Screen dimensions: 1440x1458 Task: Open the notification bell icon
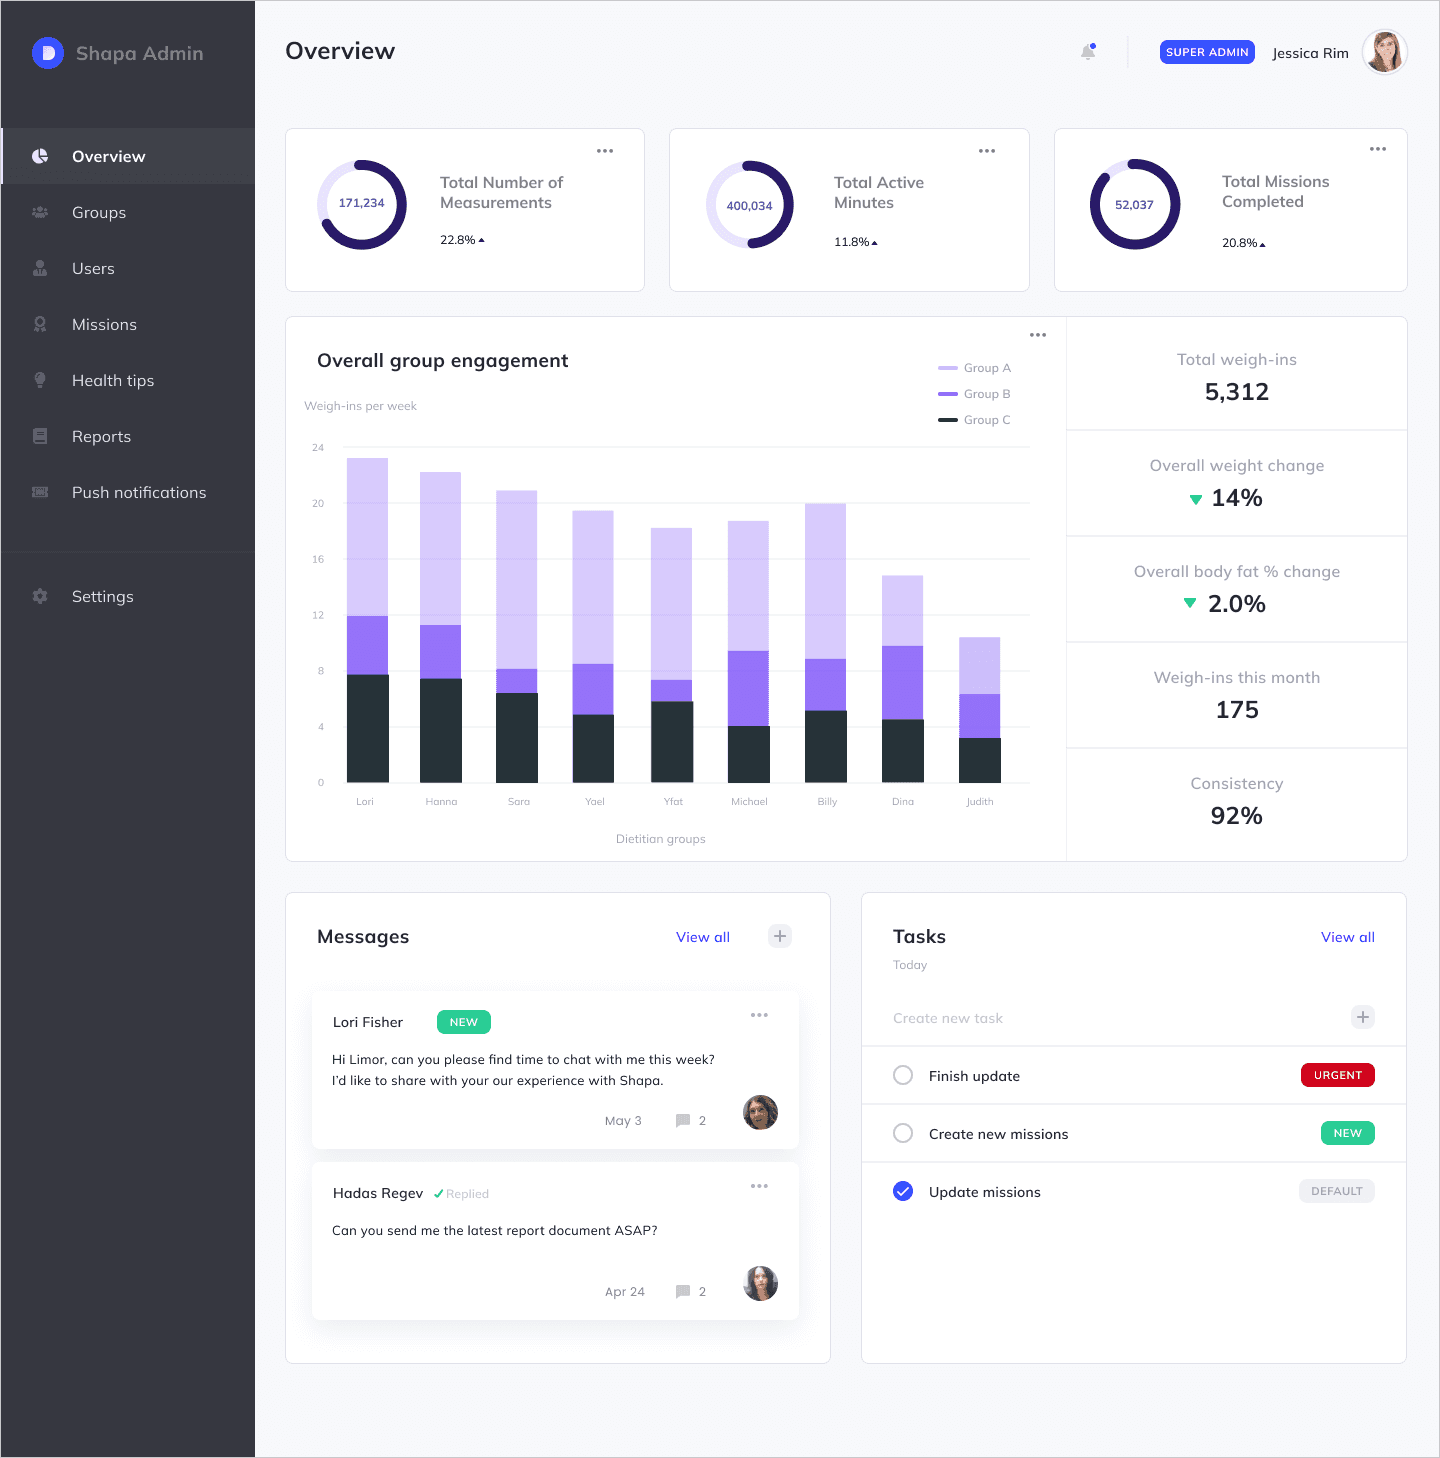click(1088, 52)
